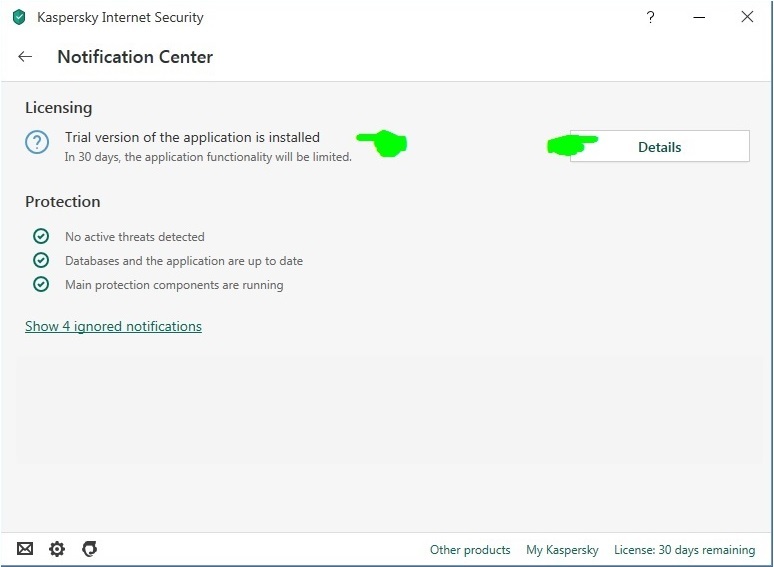The width and height of the screenshot is (774, 567).
Task: Click 'Databases and the application are up to date'
Action: click(184, 261)
